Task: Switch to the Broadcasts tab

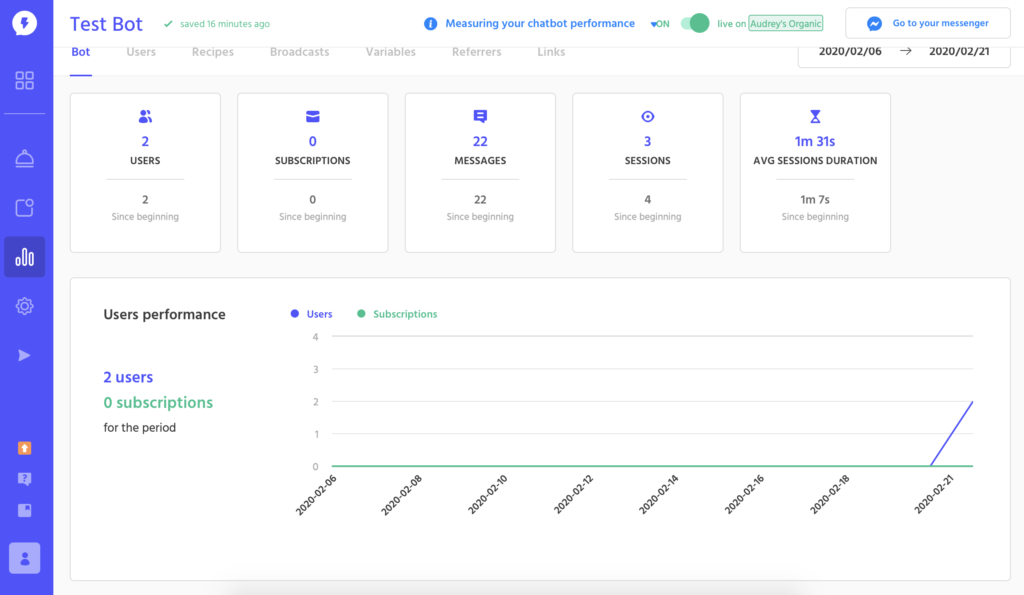Action: [x=299, y=51]
